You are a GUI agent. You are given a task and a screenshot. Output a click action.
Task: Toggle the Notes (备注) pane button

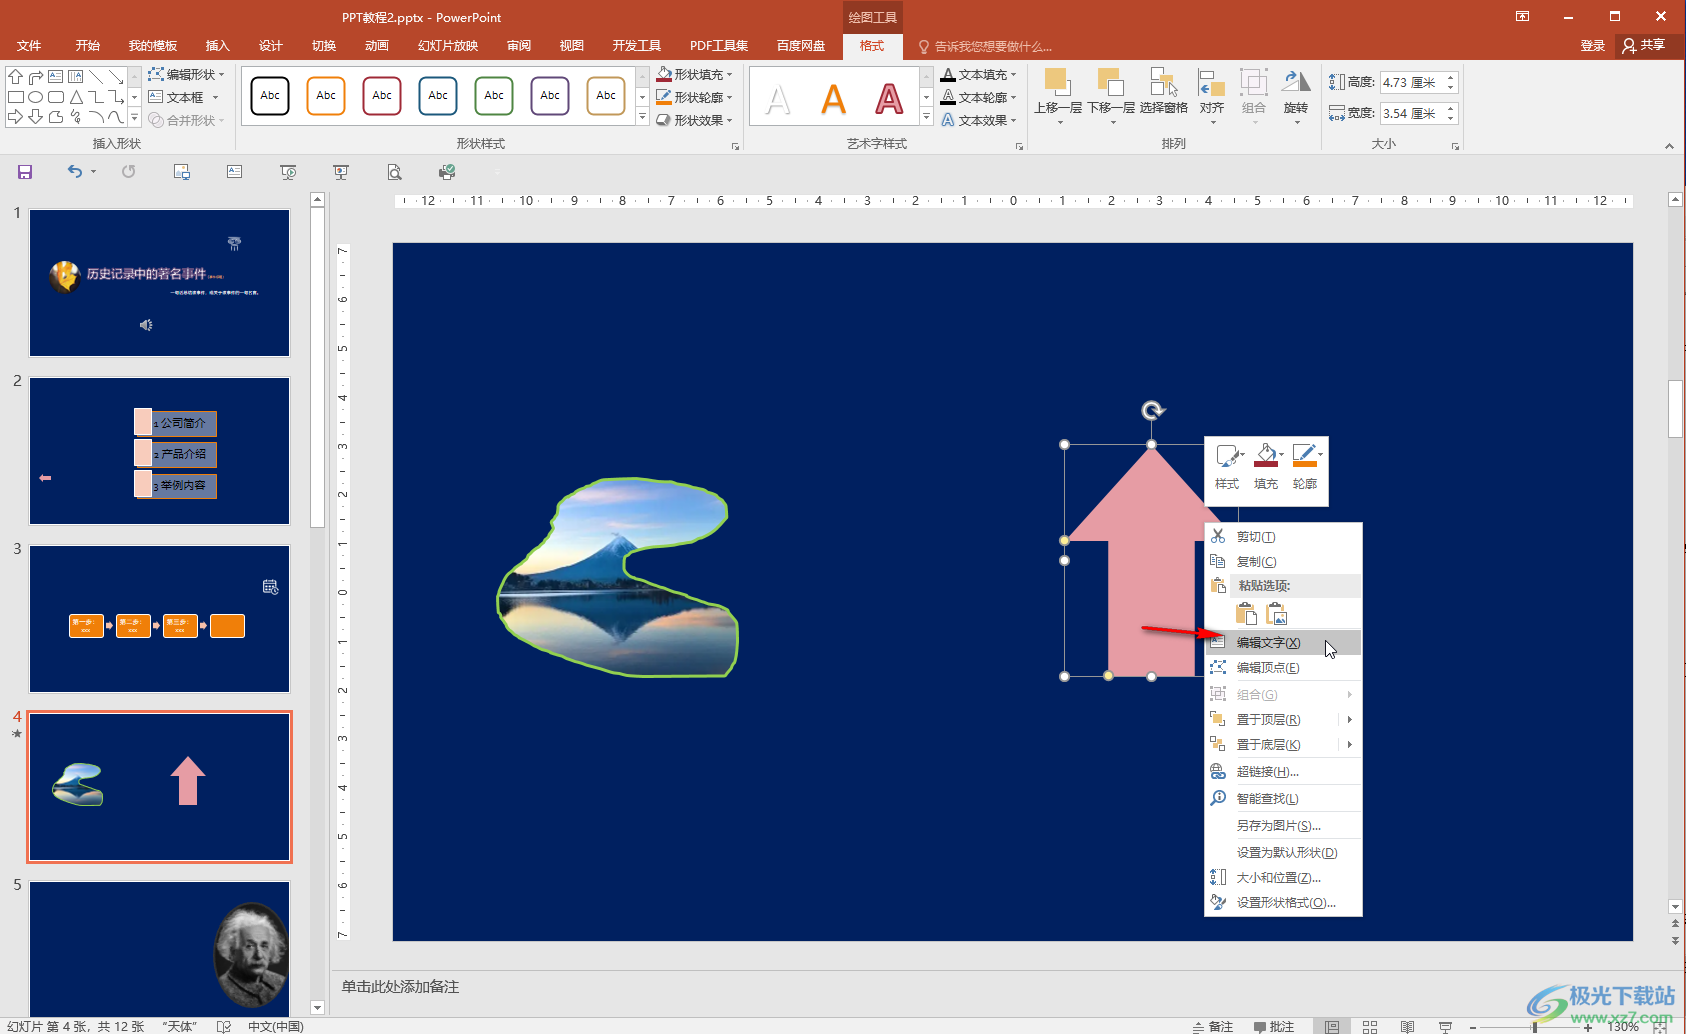tap(1213, 1027)
